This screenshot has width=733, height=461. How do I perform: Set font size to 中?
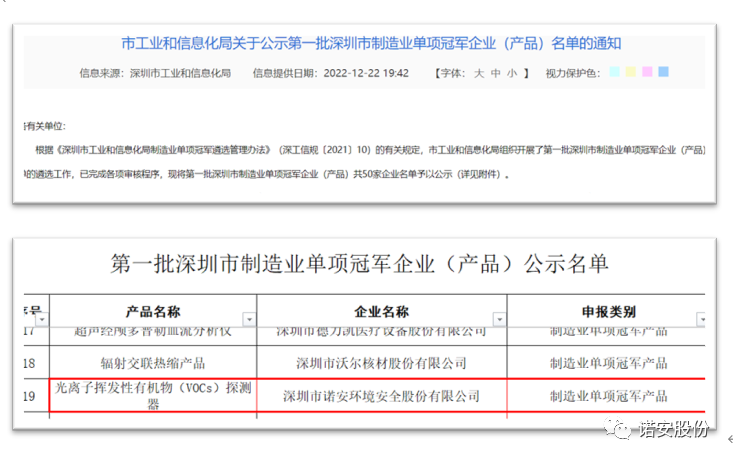coord(496,73)
